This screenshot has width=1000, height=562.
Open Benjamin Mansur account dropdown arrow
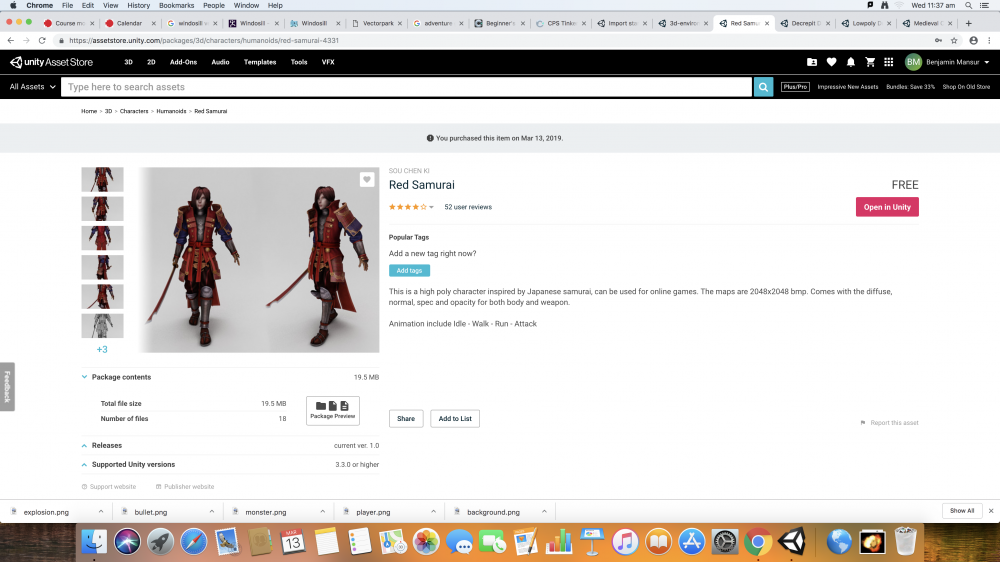coord(987,63)
